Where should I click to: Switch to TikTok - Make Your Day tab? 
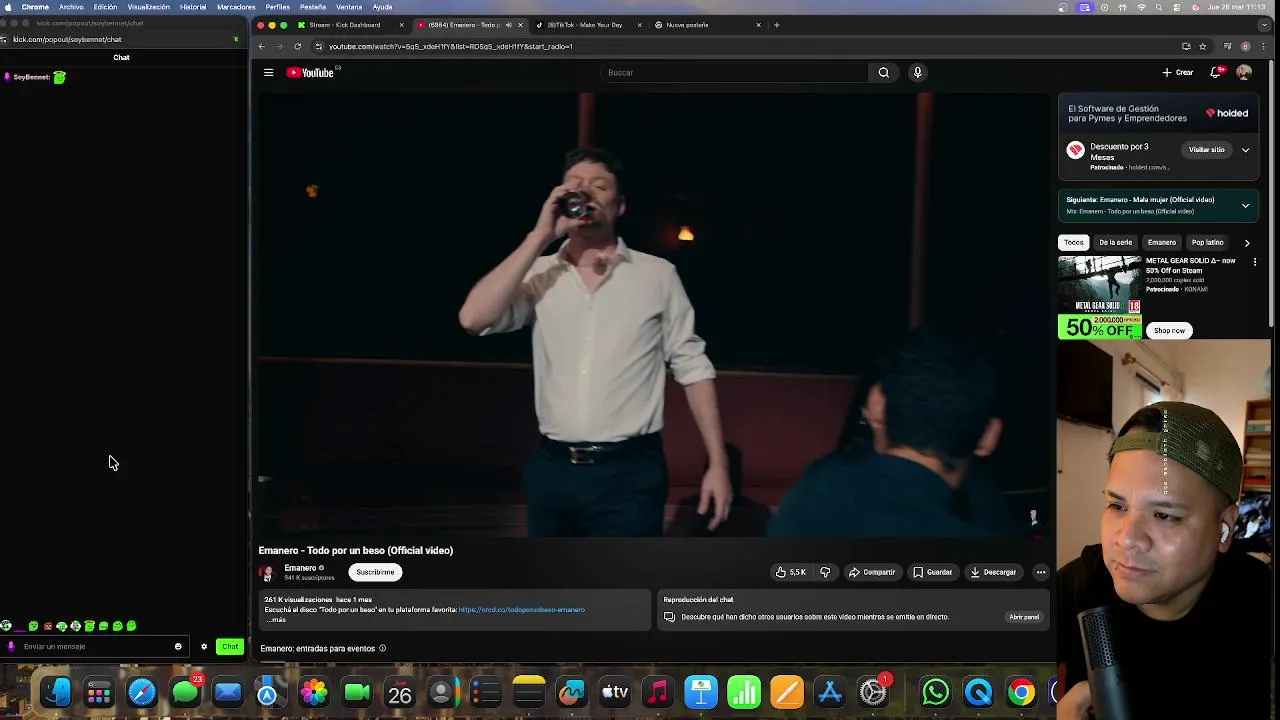pos(586,25)
